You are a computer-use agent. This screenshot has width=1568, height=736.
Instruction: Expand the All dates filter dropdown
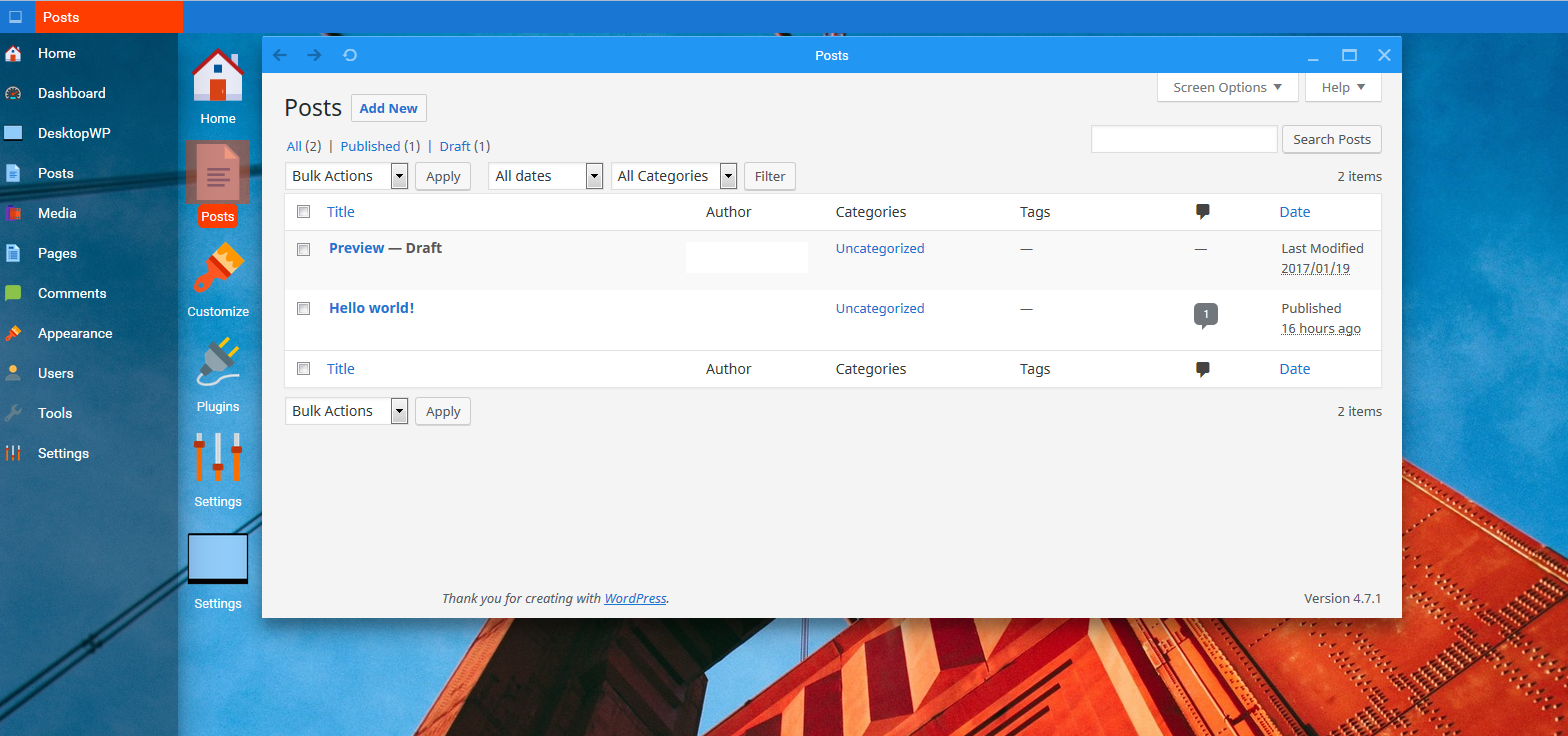tap(545, 176)
